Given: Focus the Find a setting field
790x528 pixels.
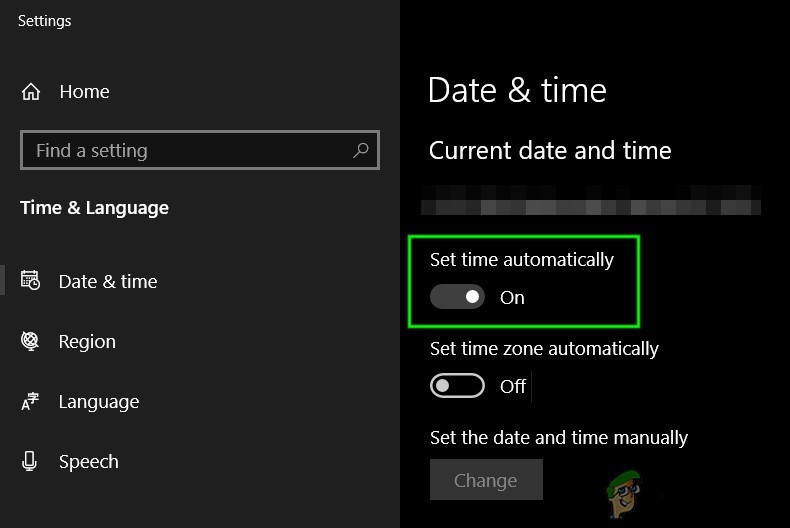Looking at the screenshot, I should (x=200, y=150).
